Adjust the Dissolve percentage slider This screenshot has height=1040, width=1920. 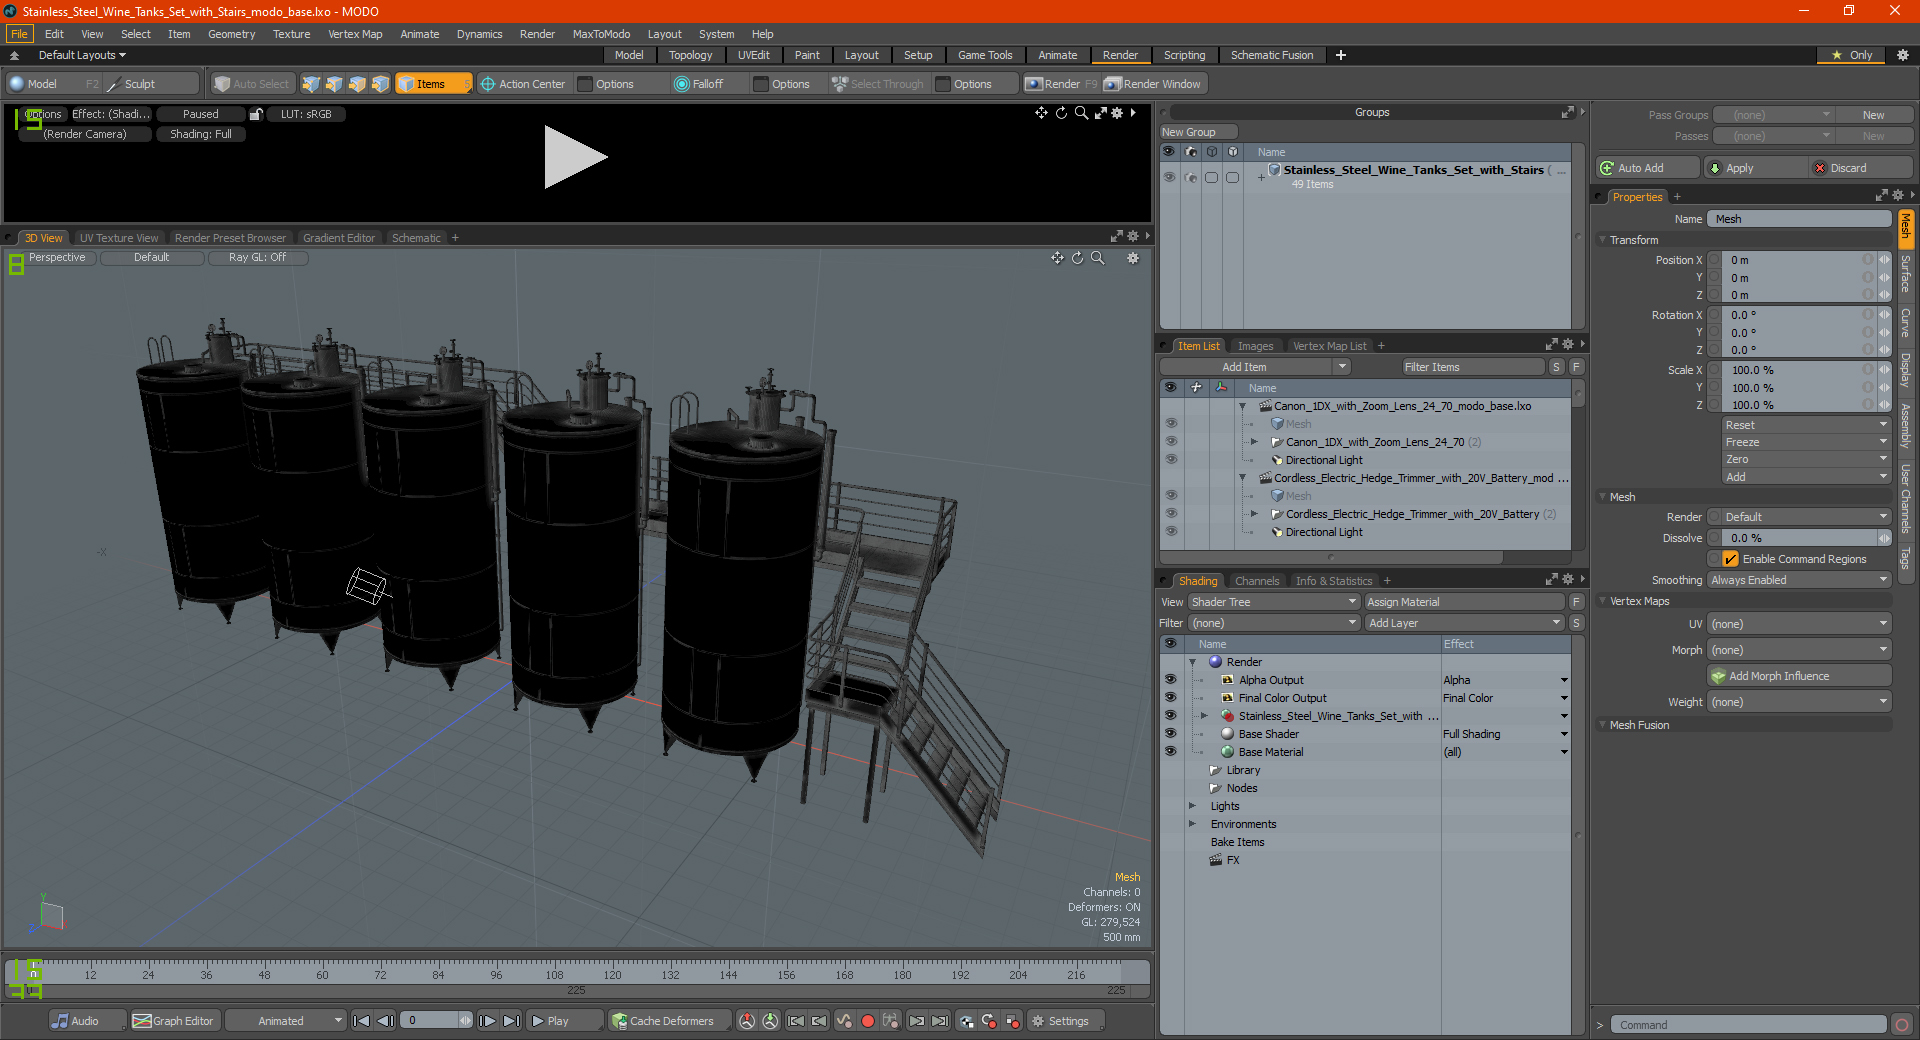(x=1798, y=538)
